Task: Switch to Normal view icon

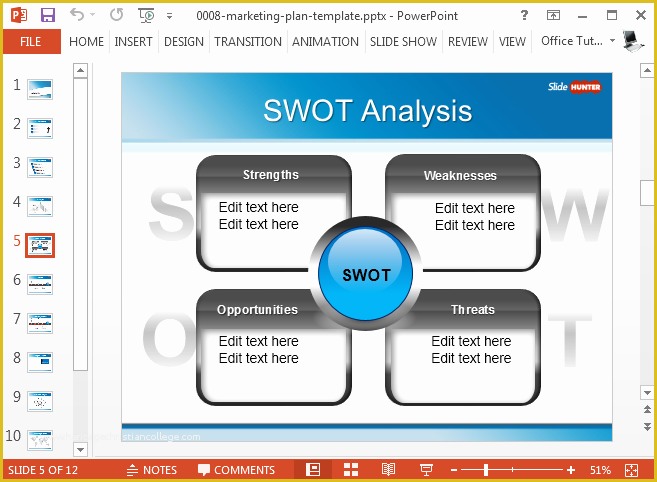Action: click(313, 470)
